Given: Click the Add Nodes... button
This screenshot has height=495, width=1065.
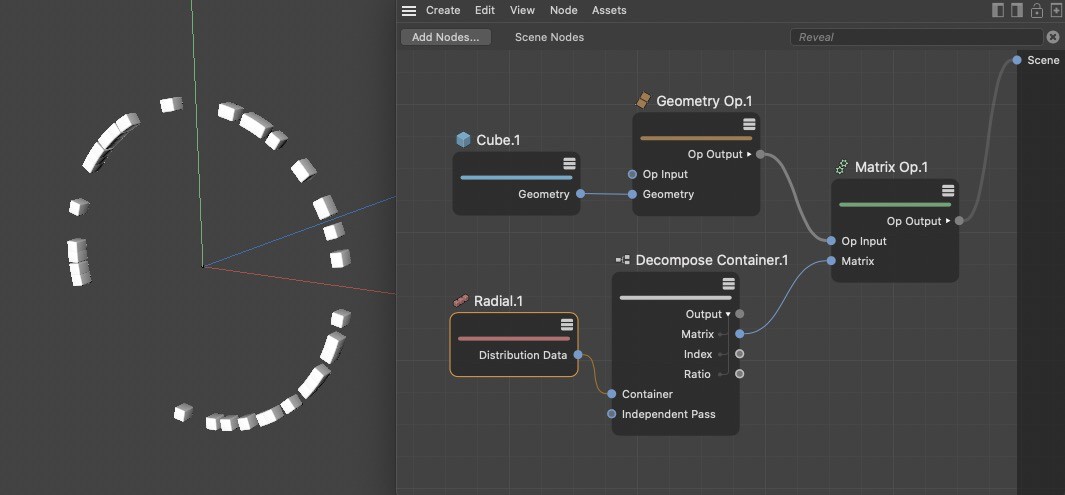Looking at the screenshot, I should (446, 37).
